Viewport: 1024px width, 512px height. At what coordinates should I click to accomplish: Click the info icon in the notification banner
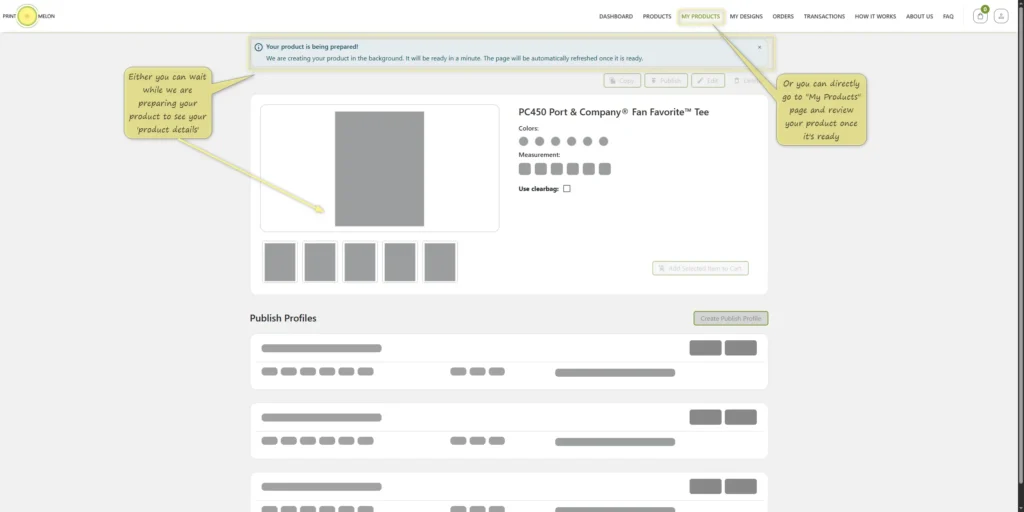click(259, 47)
